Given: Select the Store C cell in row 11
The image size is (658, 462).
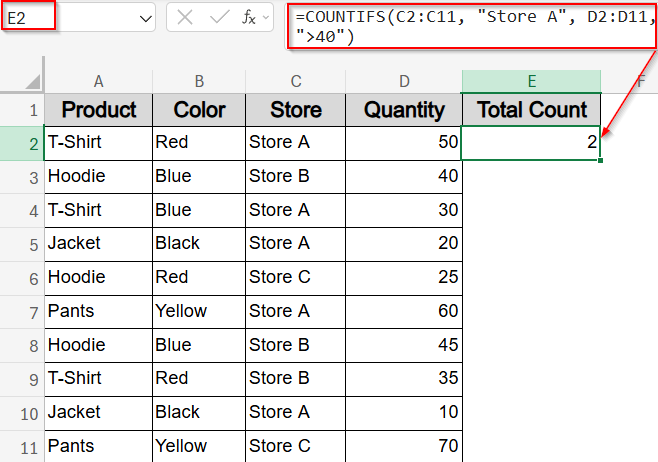Looking at the screenshot, I should pos(295,446).
